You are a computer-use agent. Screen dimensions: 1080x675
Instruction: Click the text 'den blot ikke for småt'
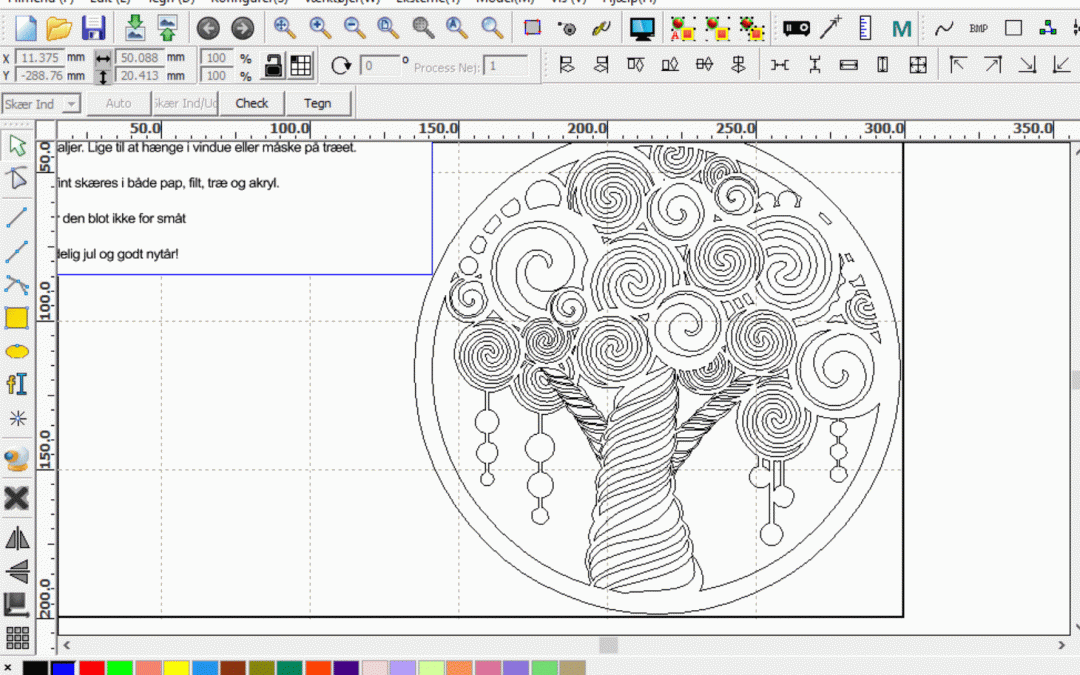pyautogui.click(x=124, y=218)
